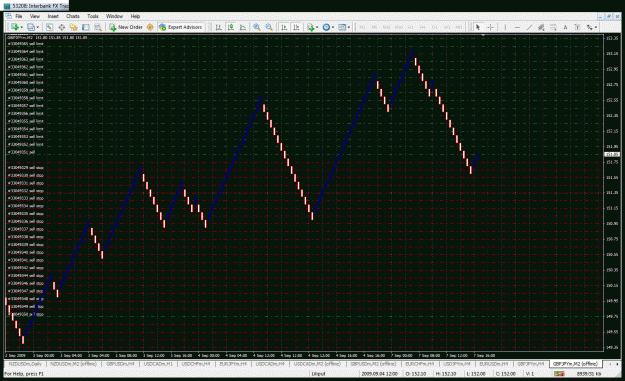Select the M1 timeframe button
Image resolution: width=625 pixels, height=381 pixels.
point(362,27)
